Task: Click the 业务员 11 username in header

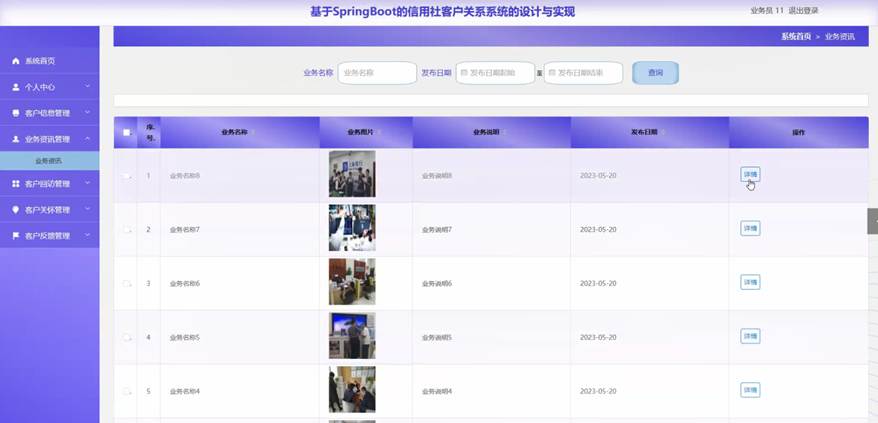Action: pos(767,11)
